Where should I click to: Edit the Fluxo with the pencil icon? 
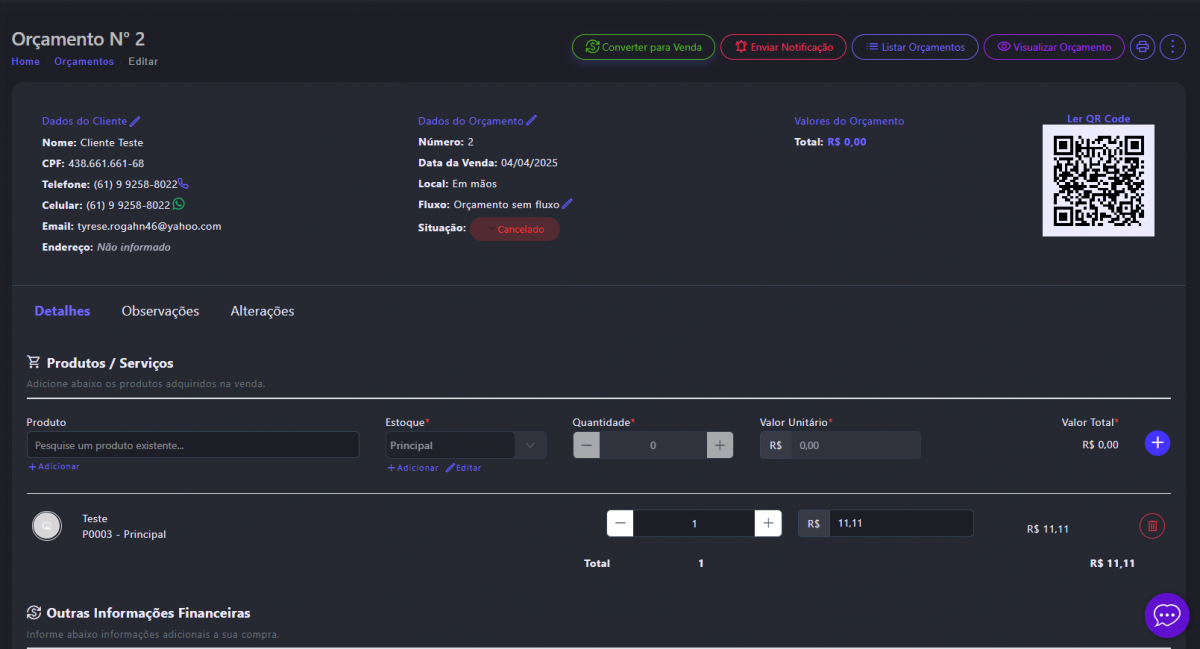[x=567, y=204]
